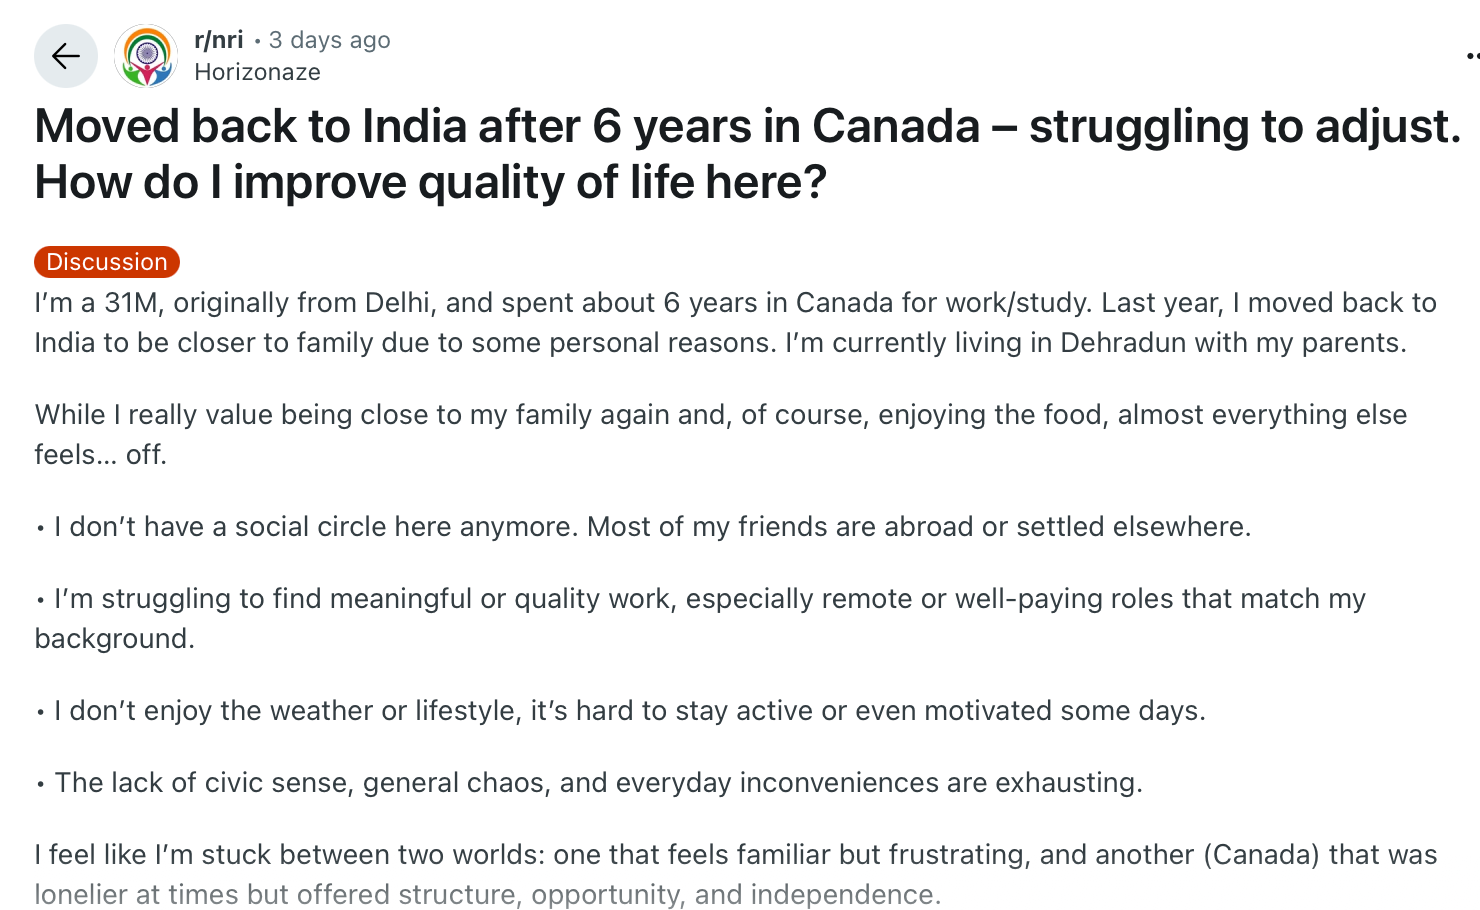The image size is (1480, 910).
Task: Open the Horizonaze user profile
Action: click(257, 72)
